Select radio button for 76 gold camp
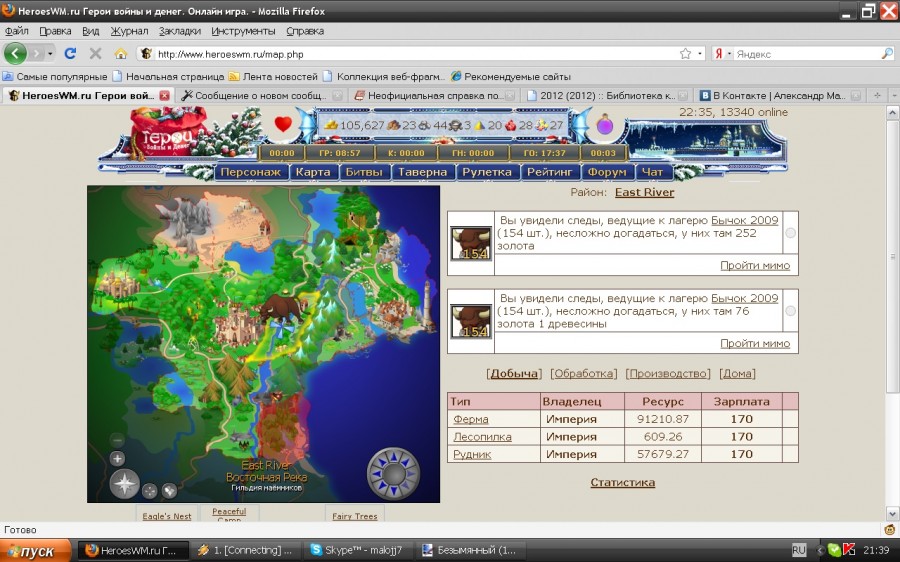This screenshot has height=562, width=900. tap(790, 311)
